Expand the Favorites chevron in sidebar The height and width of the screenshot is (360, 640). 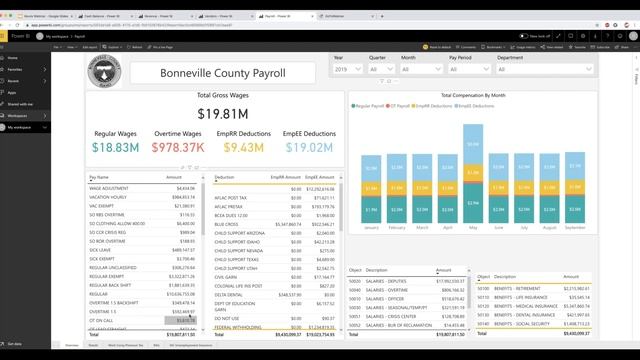tap(44, 69)
